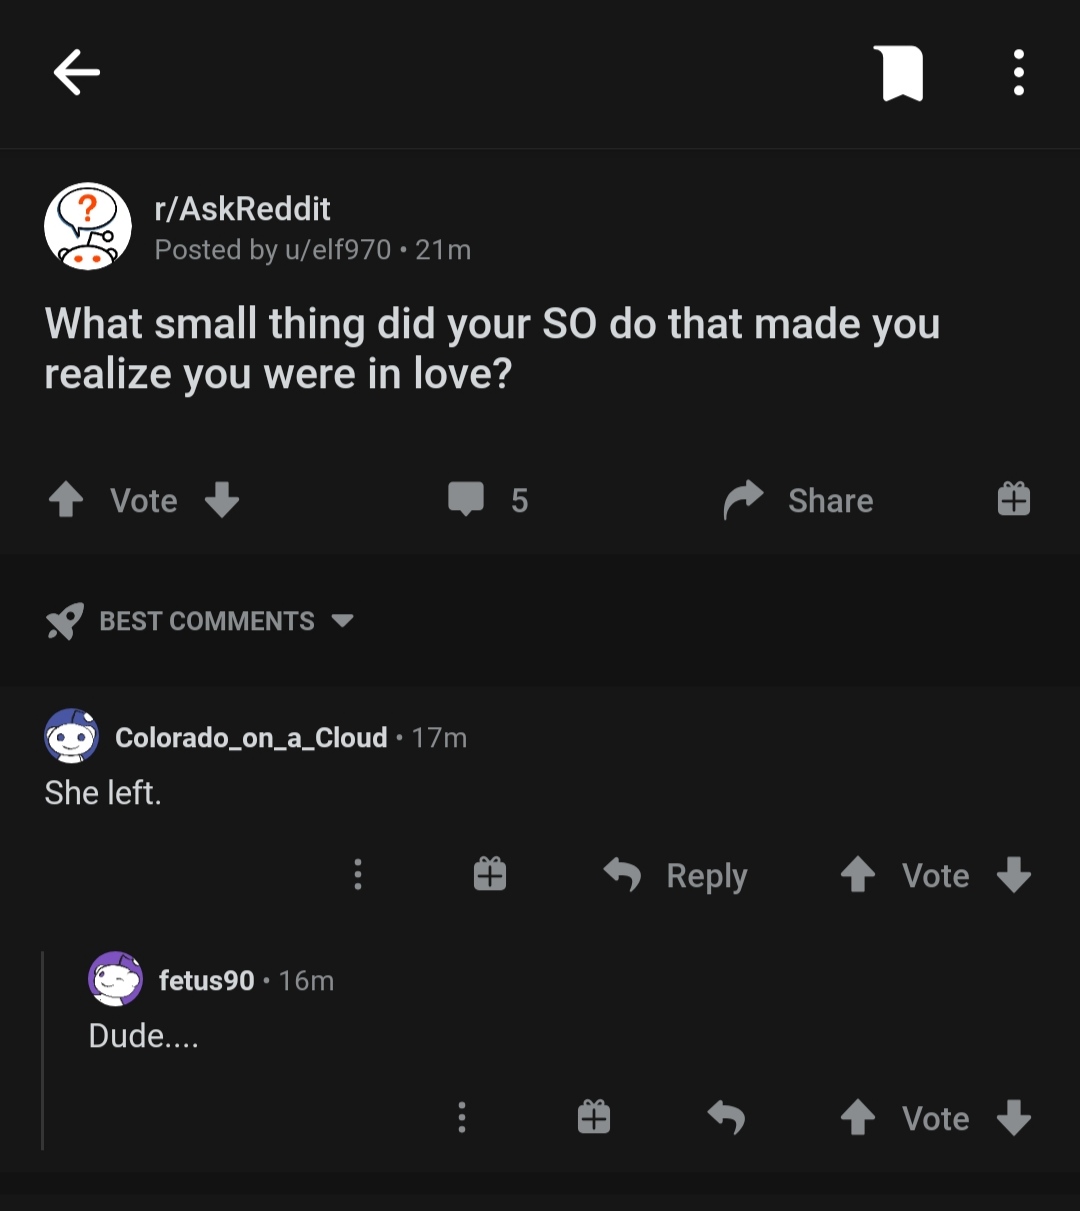
Task: Upvote the main post
Action: click(66, 499)
